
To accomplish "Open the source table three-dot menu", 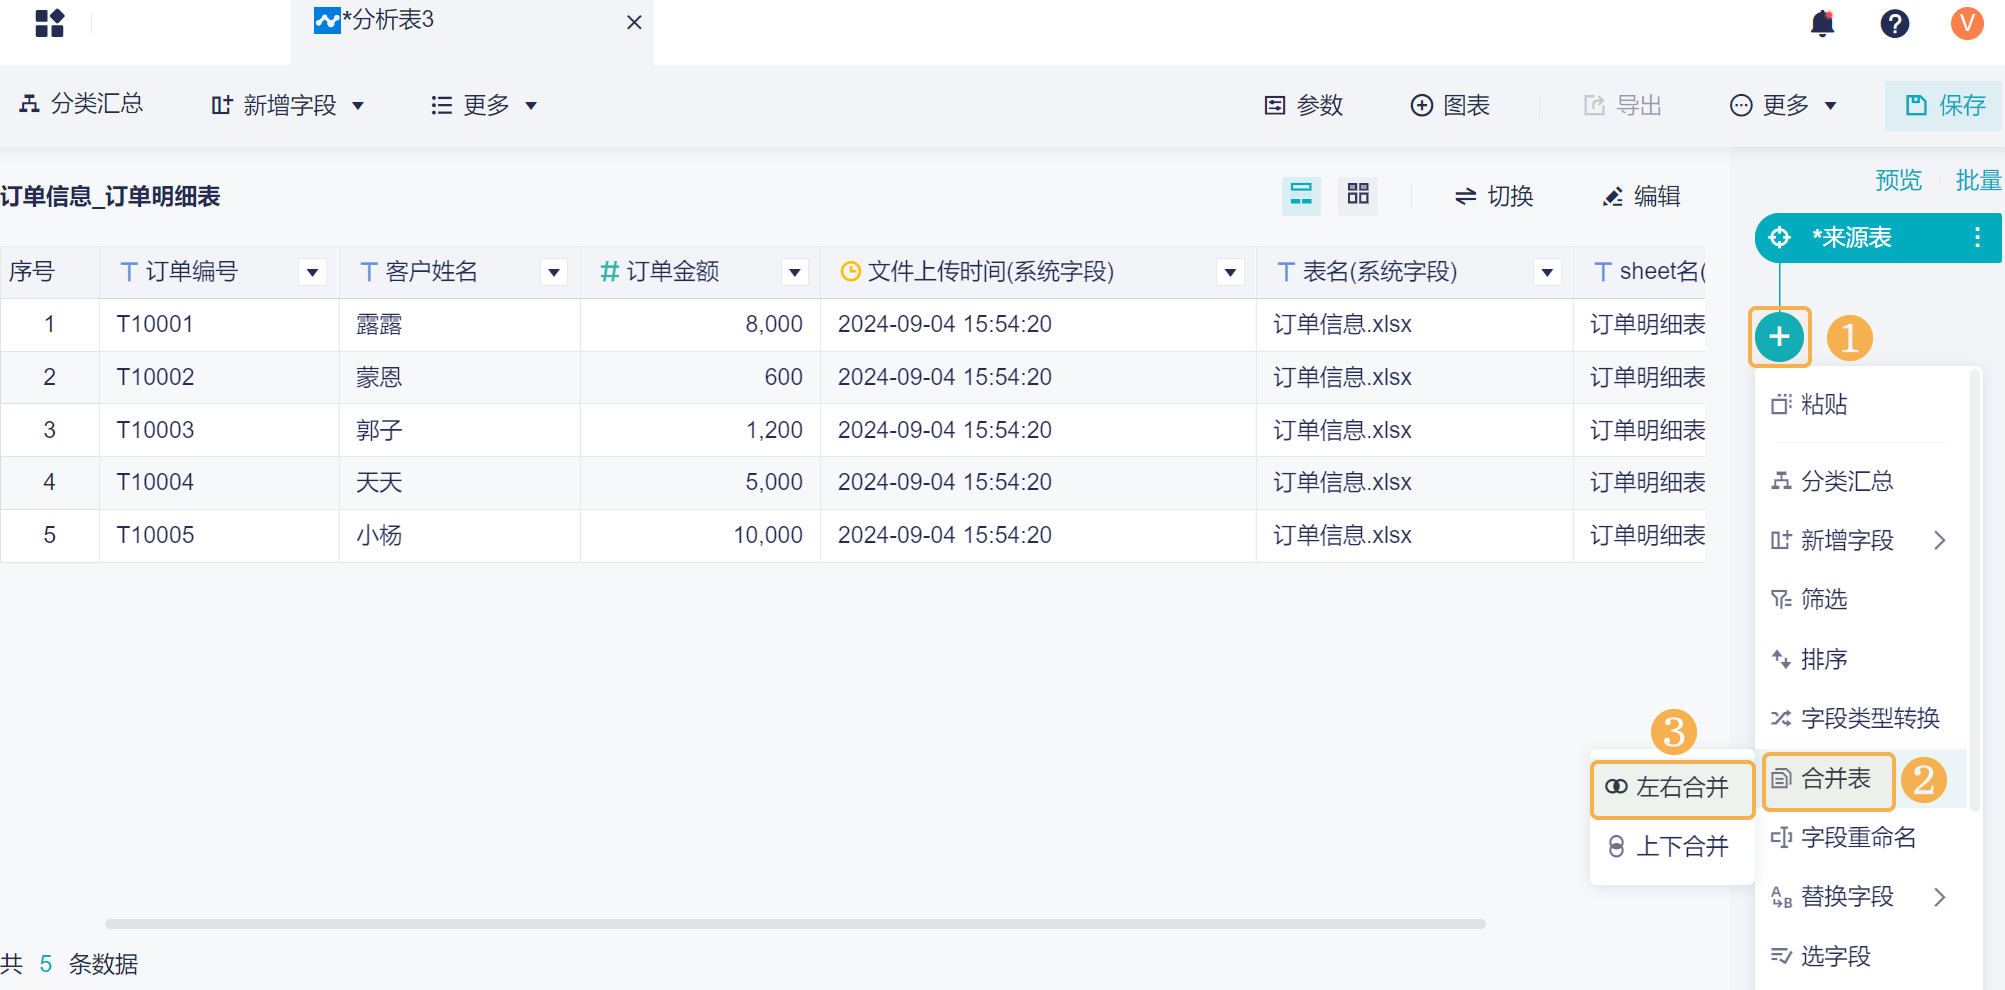I will (x=1976, y=237).
